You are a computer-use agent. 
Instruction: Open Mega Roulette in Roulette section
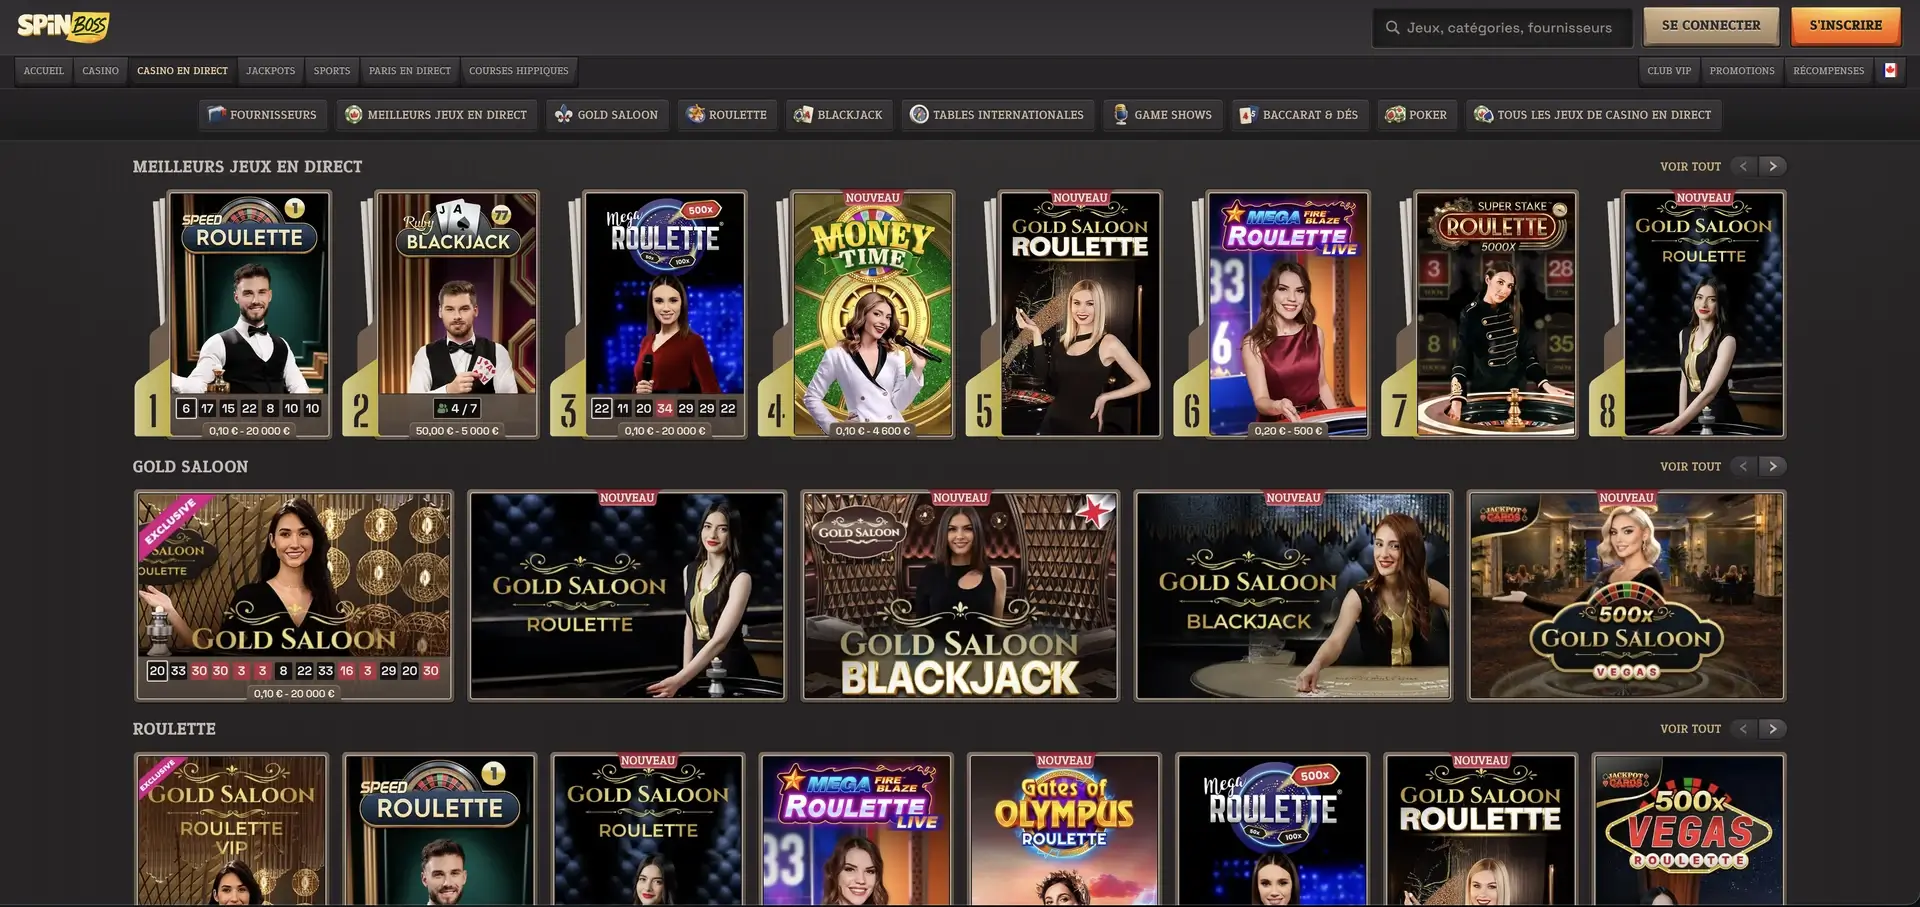click(x=1272, y=829)
